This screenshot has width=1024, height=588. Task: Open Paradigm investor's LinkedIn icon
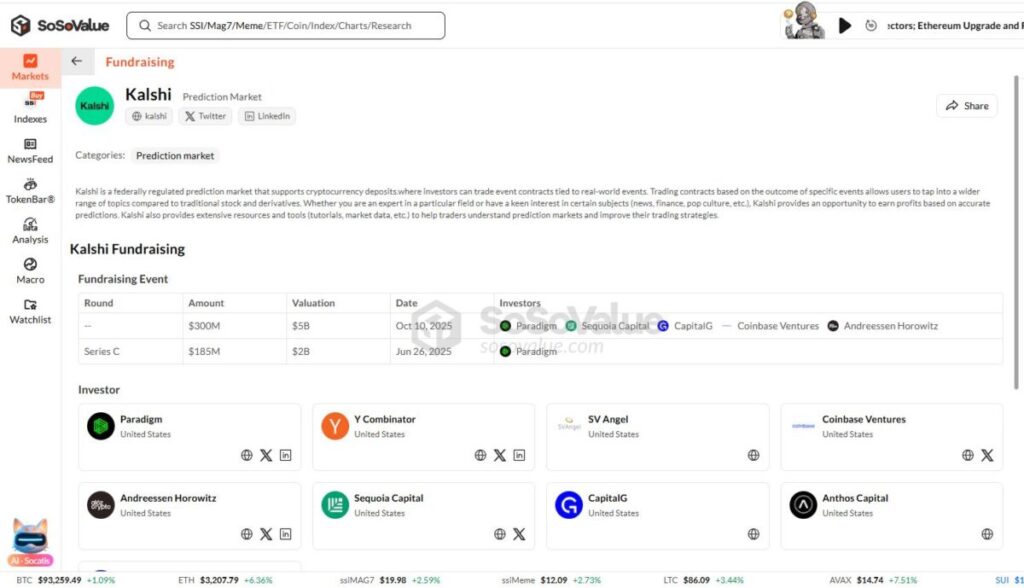286,455
